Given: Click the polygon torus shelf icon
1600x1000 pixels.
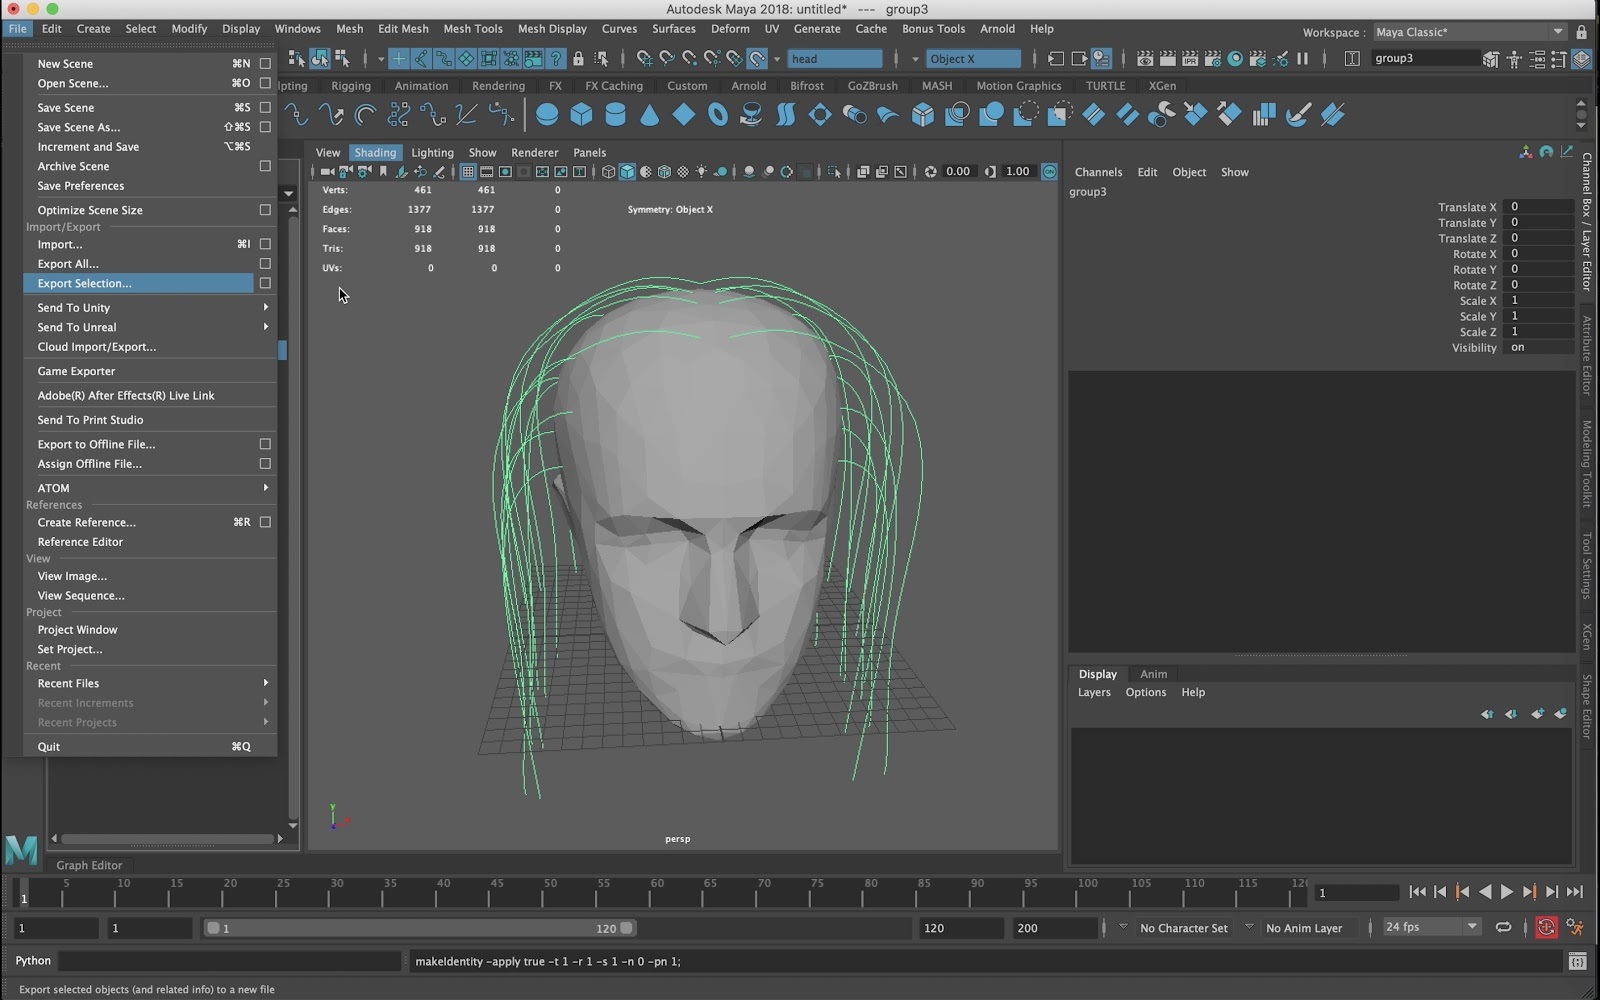Looking at the screenshot, I should [x=718, y=115].
